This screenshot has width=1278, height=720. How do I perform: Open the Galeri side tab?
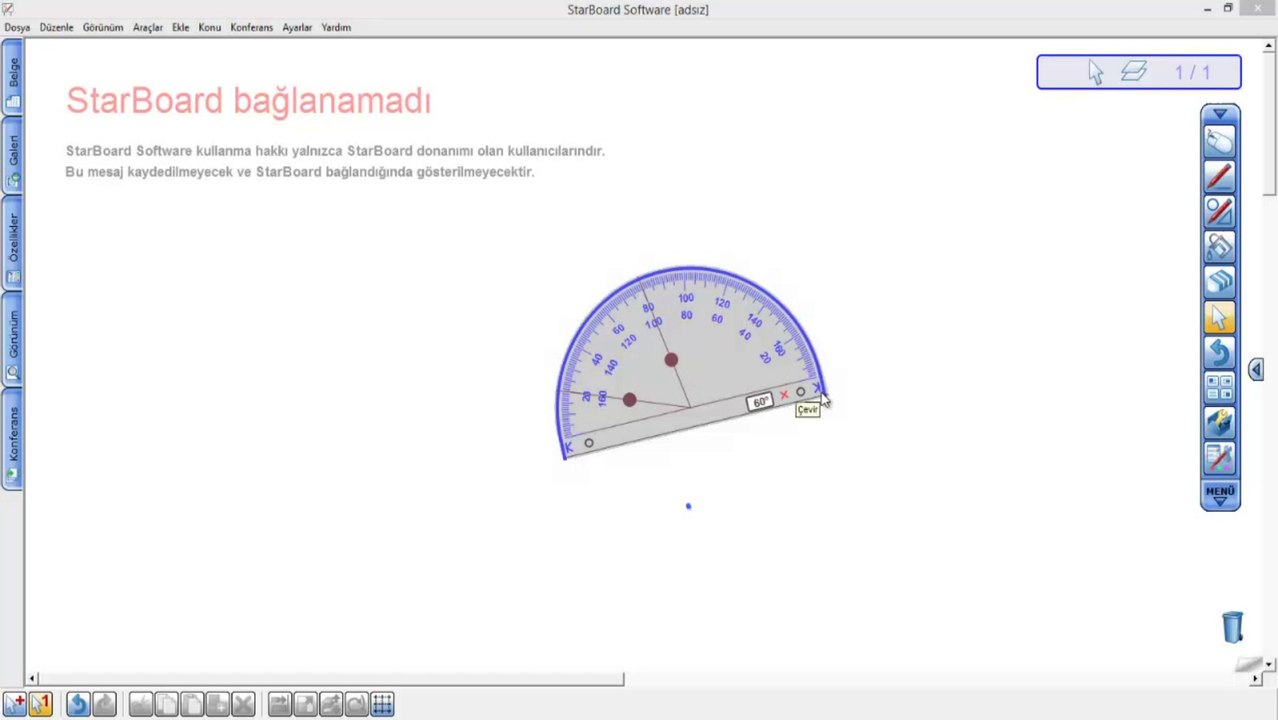click(13, 160)
